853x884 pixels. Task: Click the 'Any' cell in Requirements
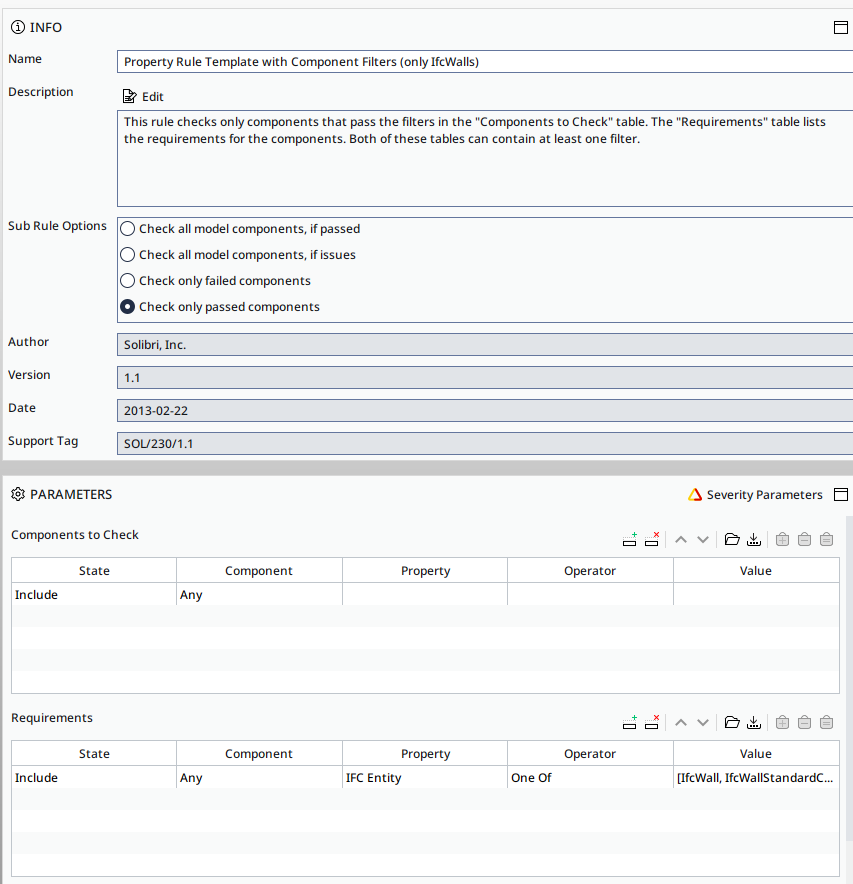(259, 777)
